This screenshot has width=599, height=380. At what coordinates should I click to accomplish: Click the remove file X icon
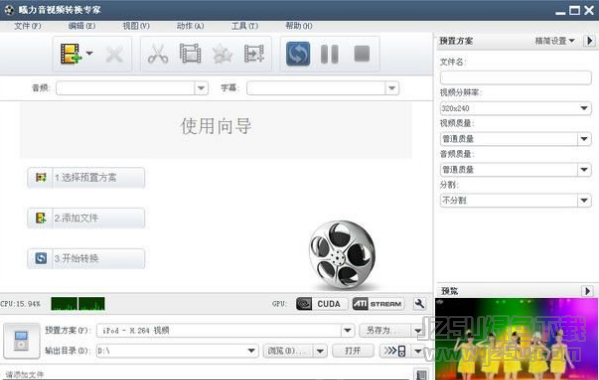[114, 55]
